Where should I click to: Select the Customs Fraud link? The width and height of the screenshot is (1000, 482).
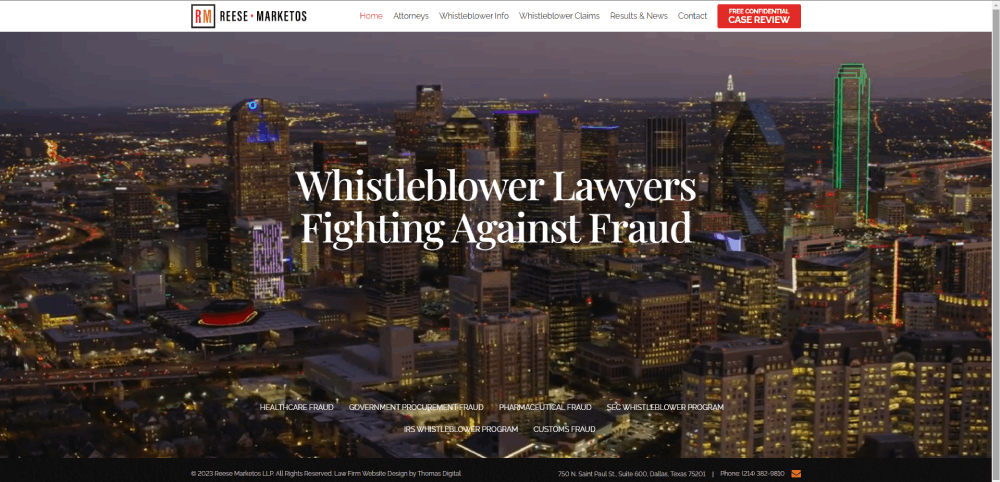click(x=564, y=429)
